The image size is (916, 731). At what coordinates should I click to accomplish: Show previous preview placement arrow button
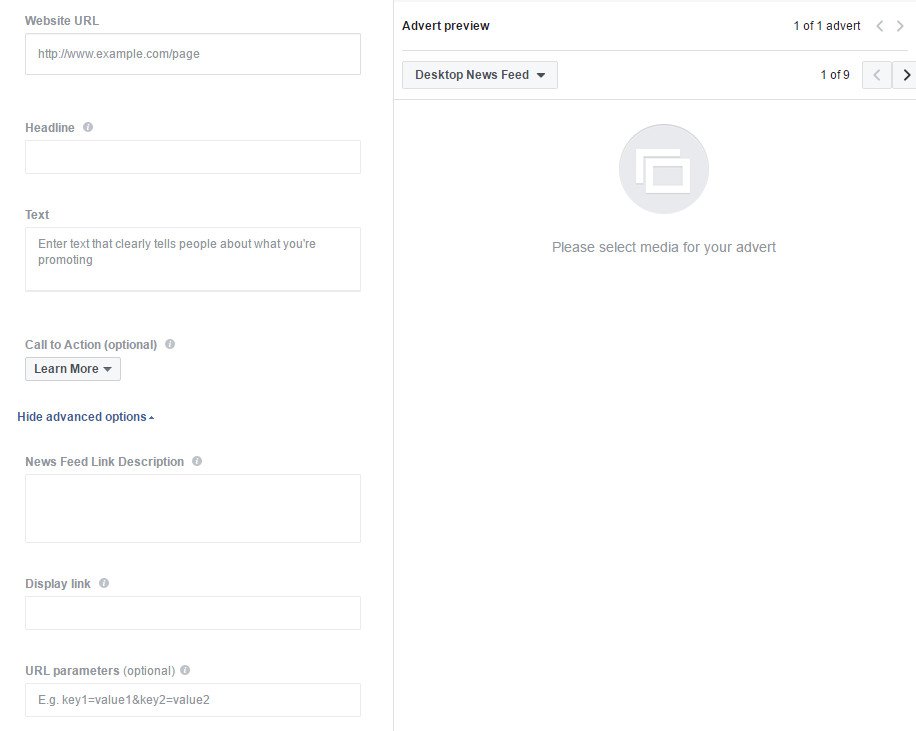tap(877, 75)
